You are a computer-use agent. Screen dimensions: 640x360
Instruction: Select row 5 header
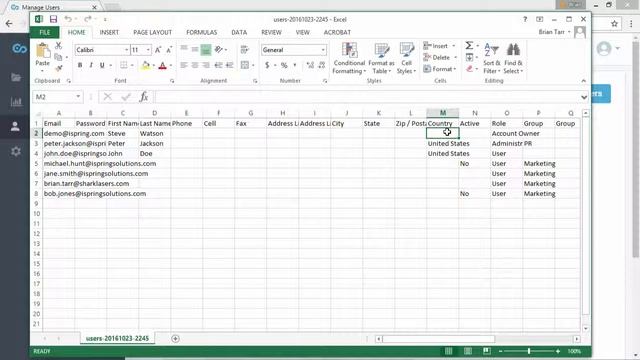point(36,164)
